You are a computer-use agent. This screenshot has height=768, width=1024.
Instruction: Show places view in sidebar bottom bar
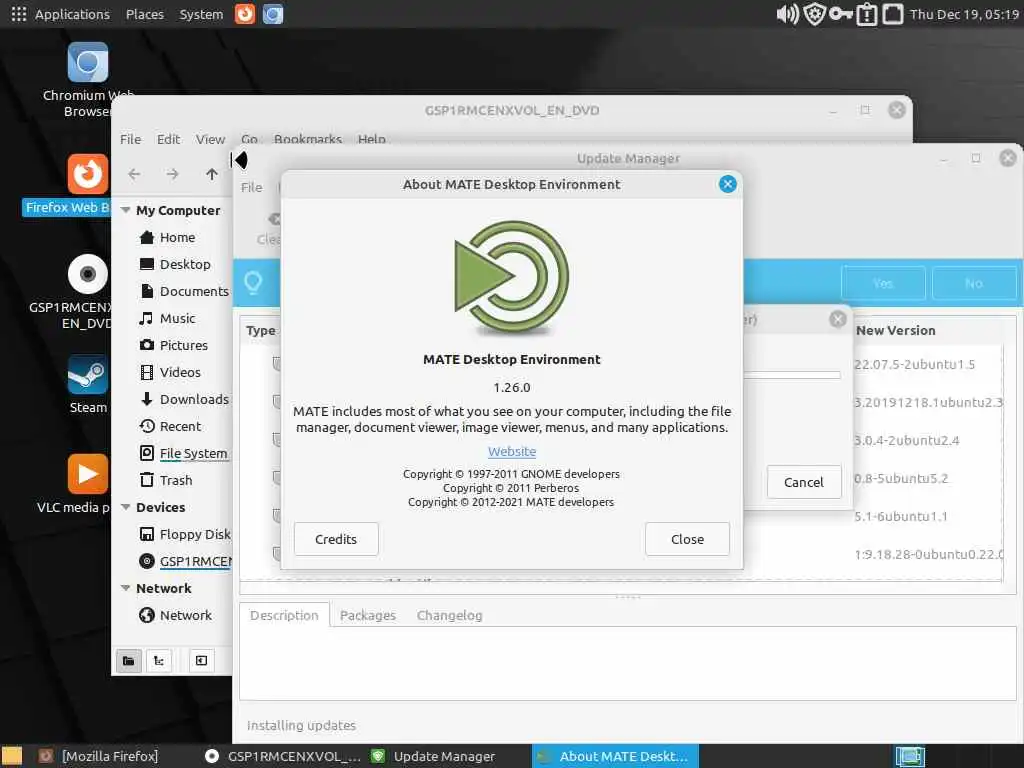point(129,661)
